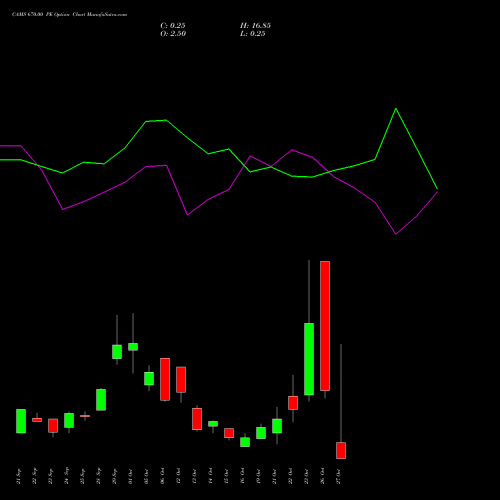Image resolution: width=500 pixels, height=500 pixels.
Task: Click the '16 Oct' date axis label
Action: (x=243, y=476)
